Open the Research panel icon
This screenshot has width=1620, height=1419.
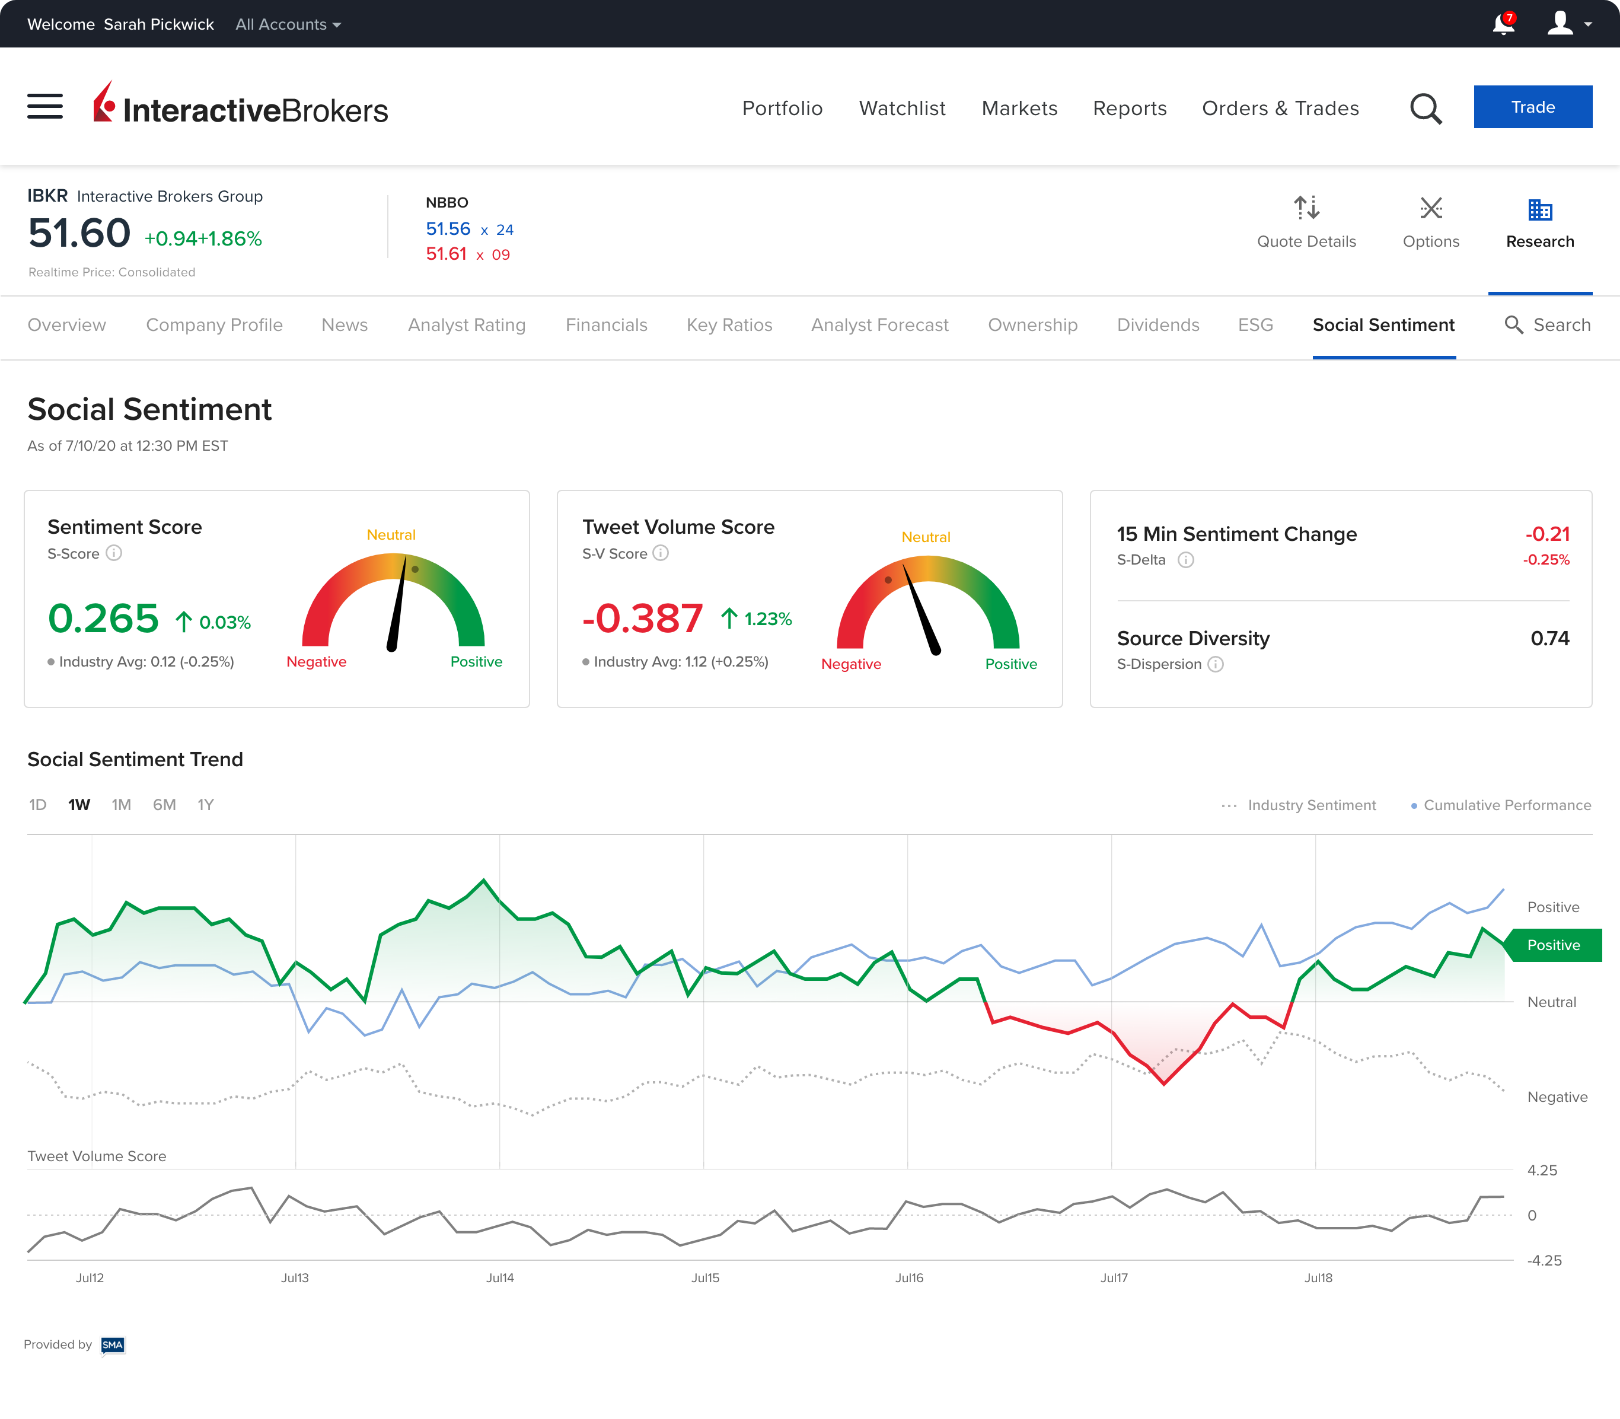click(1539, 210)
